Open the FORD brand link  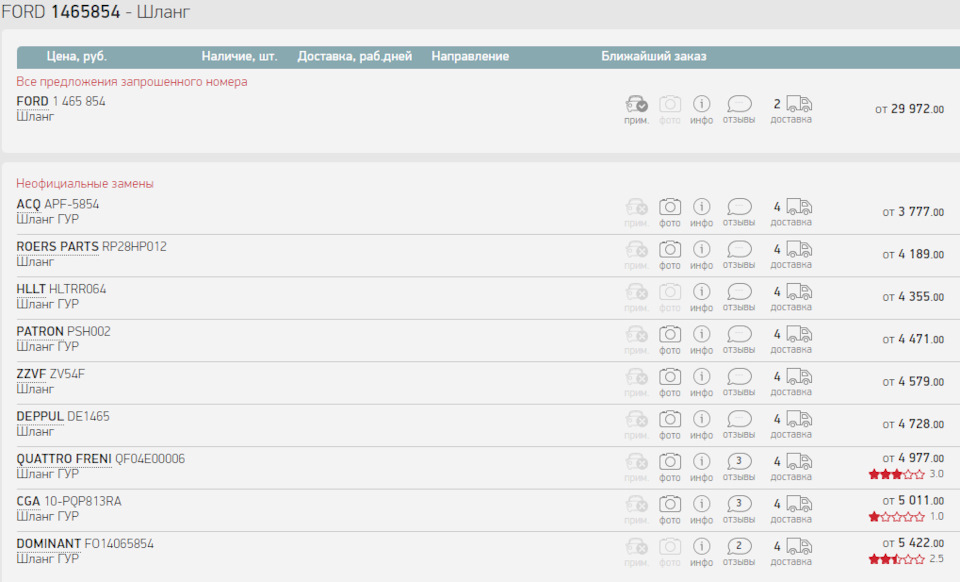coord(32,101)
